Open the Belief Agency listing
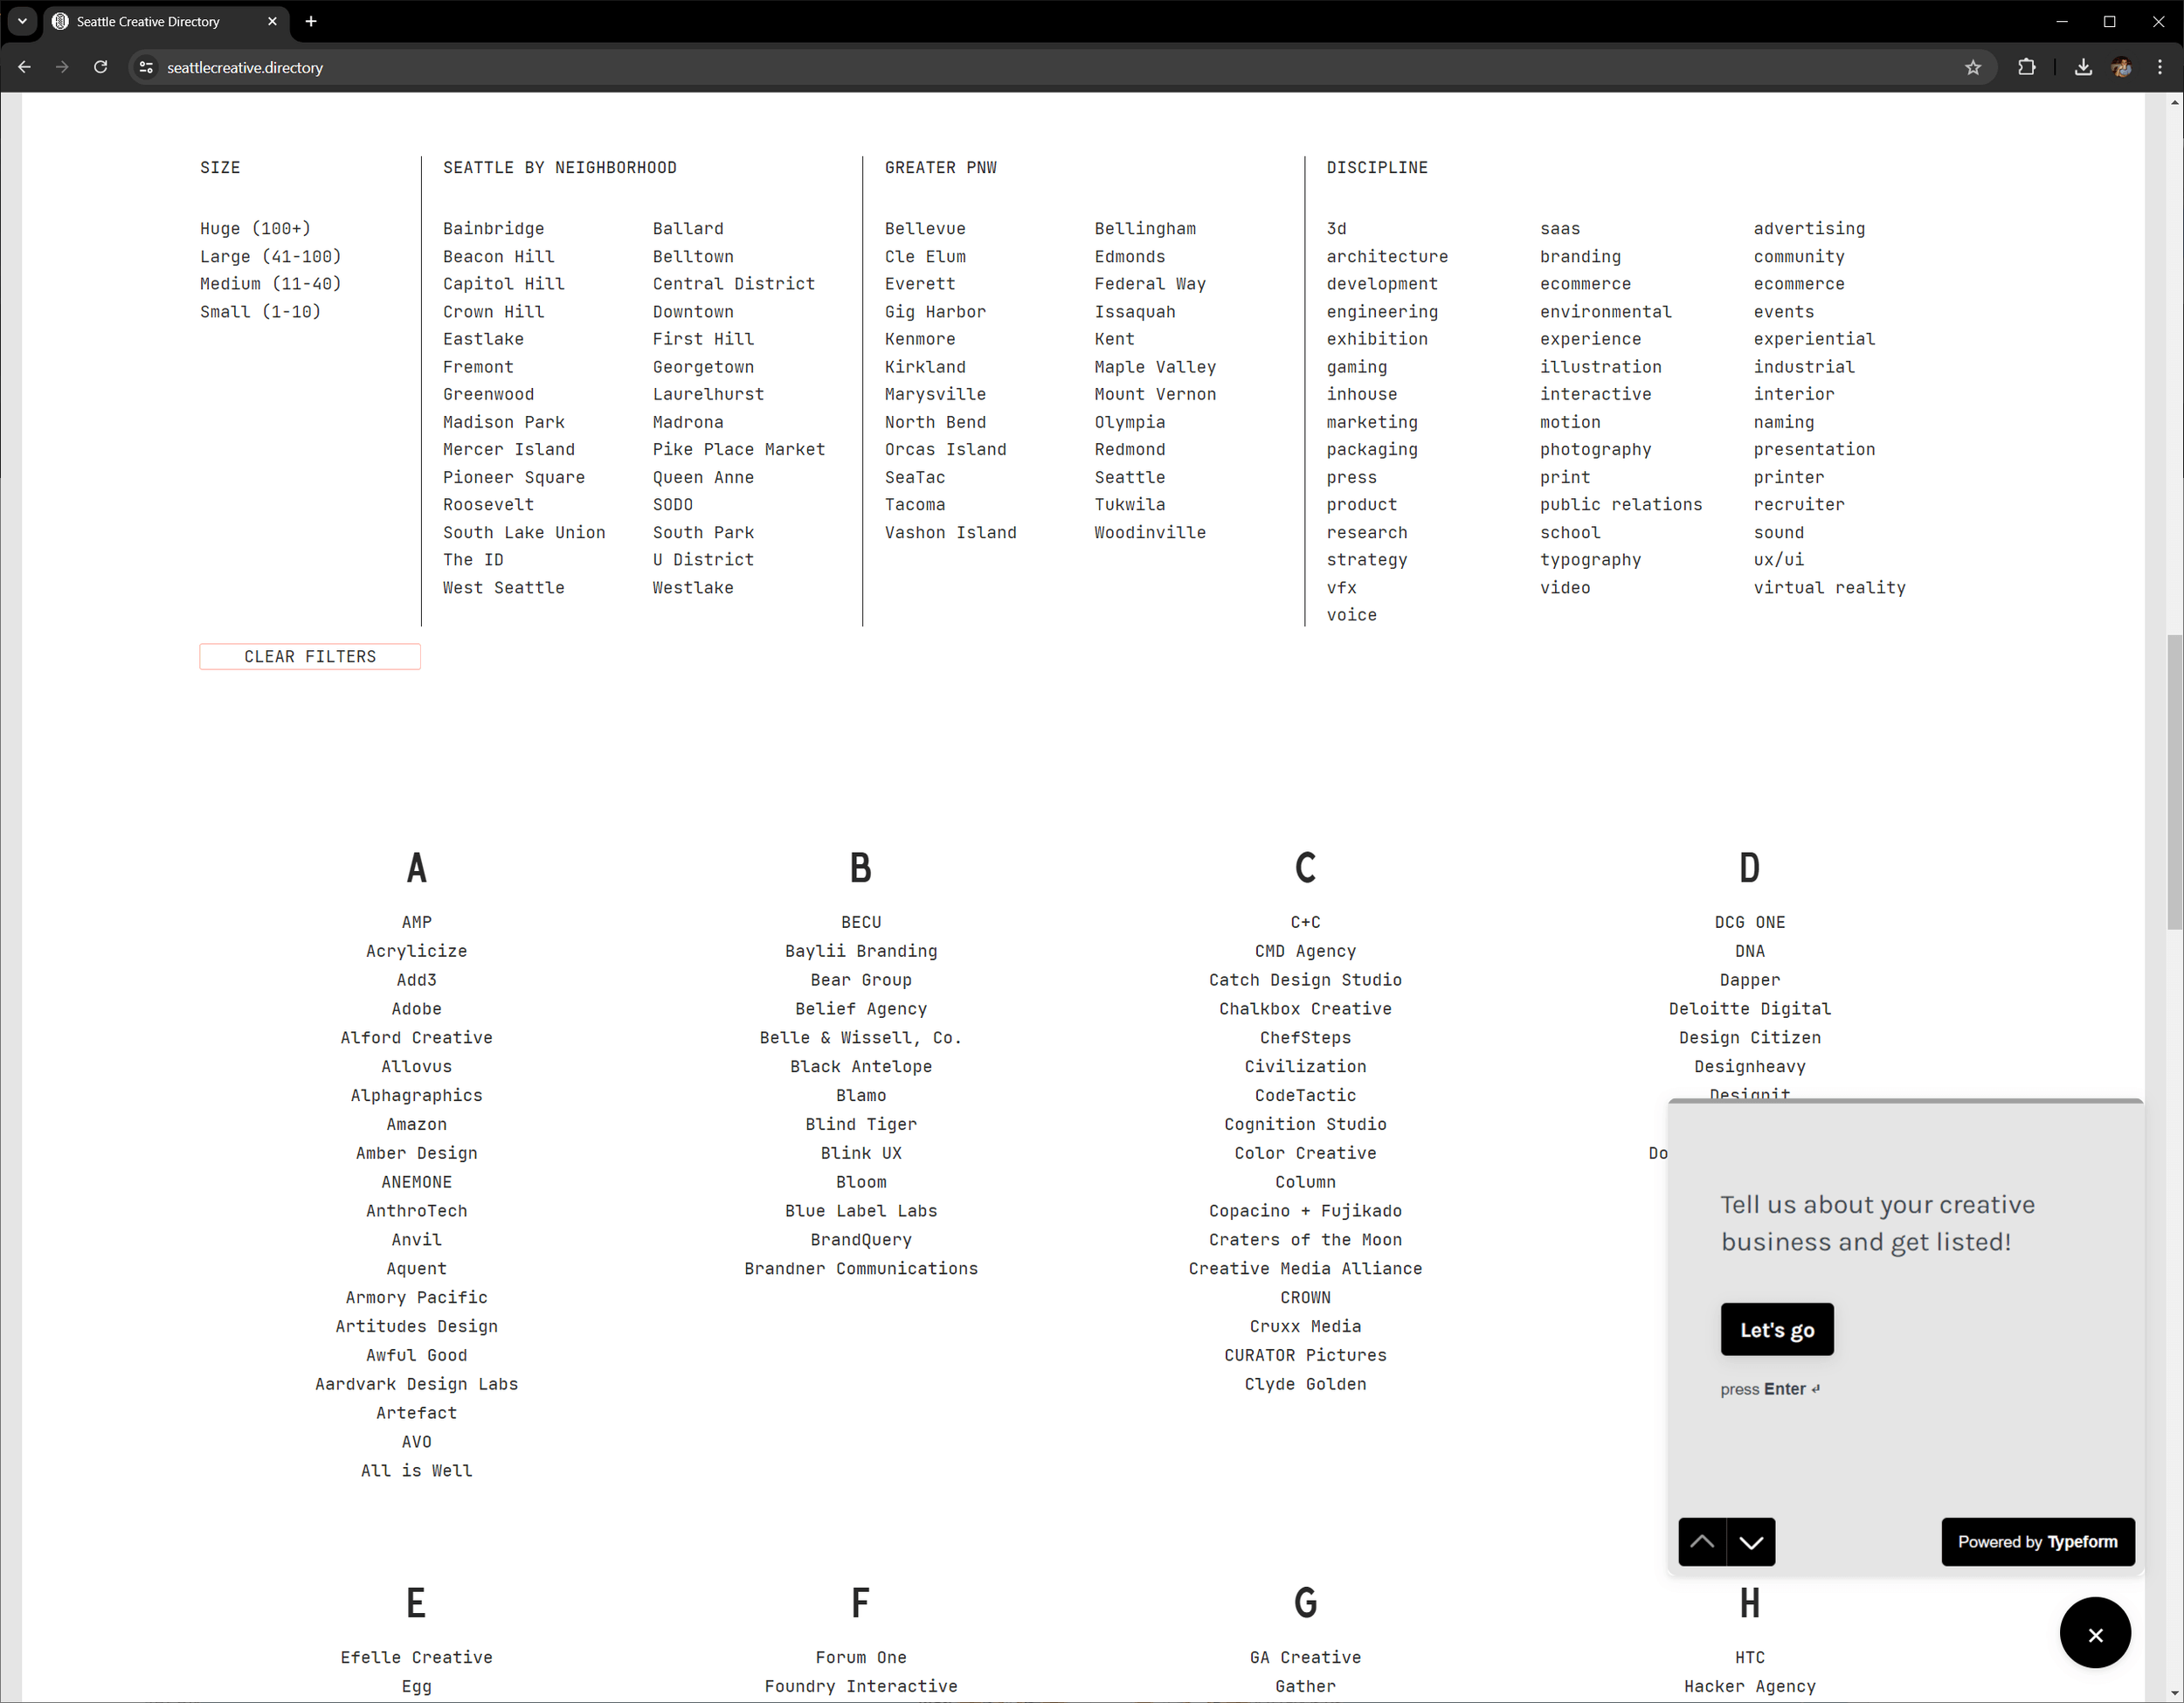The height and width of the screenshot is (1703, 2184). tap(861, 1009)
